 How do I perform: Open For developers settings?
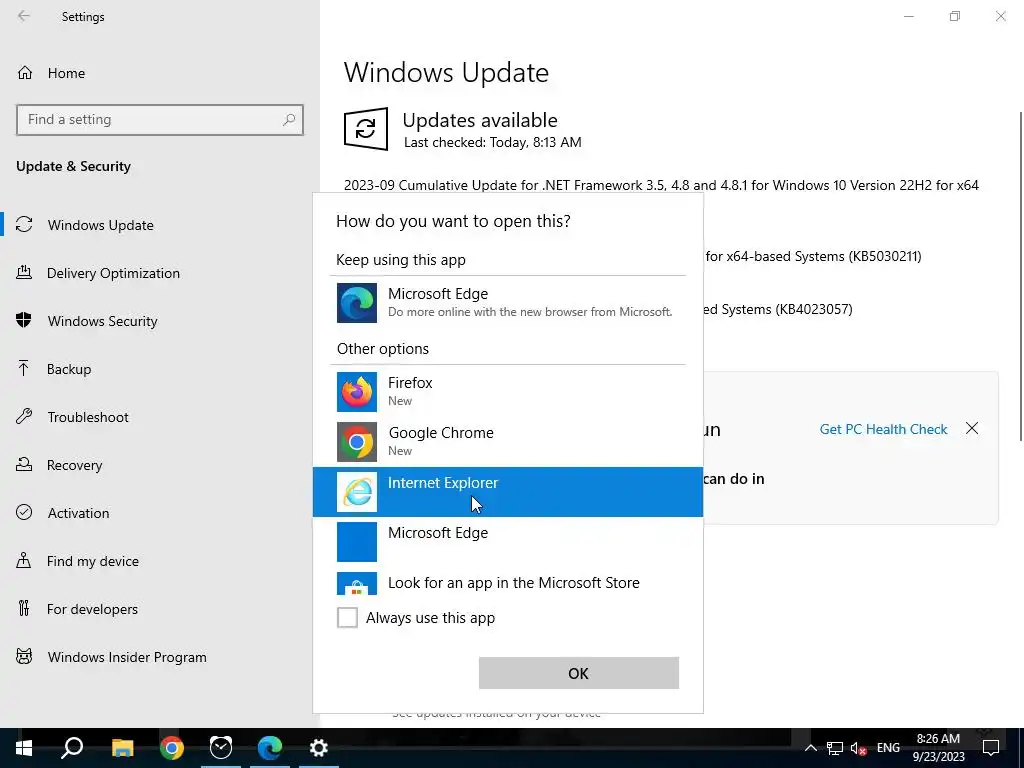[160, 609]
